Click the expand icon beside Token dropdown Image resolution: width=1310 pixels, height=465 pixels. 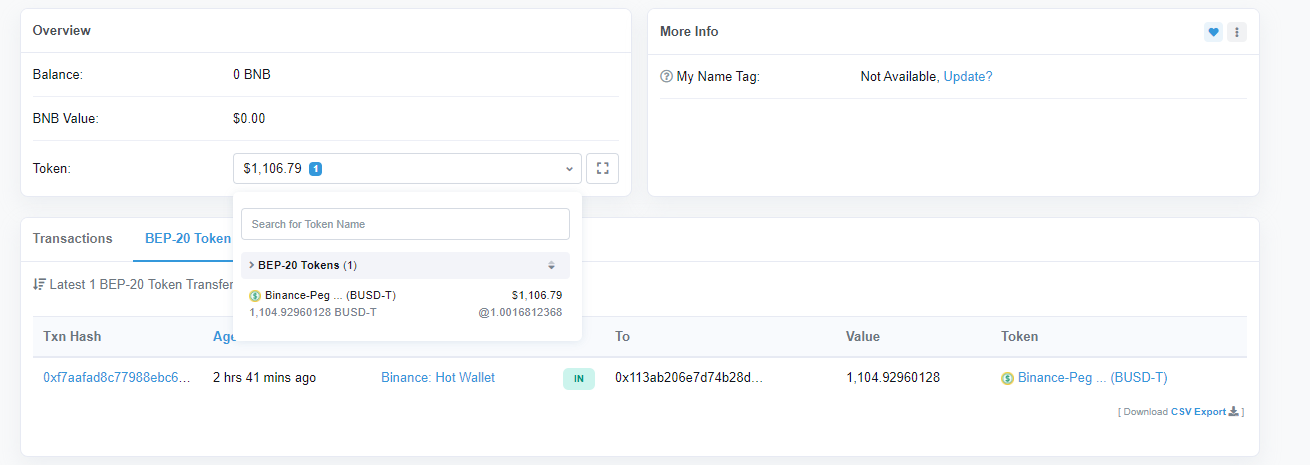point(602,169)
